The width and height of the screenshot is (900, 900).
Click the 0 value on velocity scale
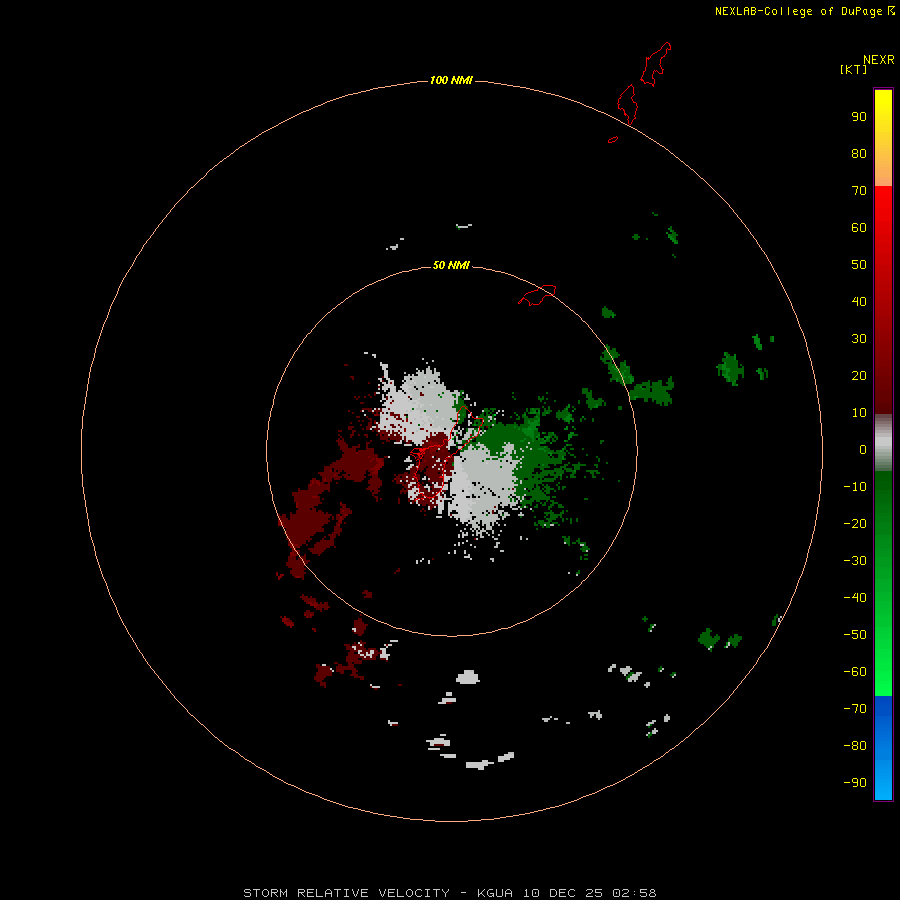[x=863, y=449]
